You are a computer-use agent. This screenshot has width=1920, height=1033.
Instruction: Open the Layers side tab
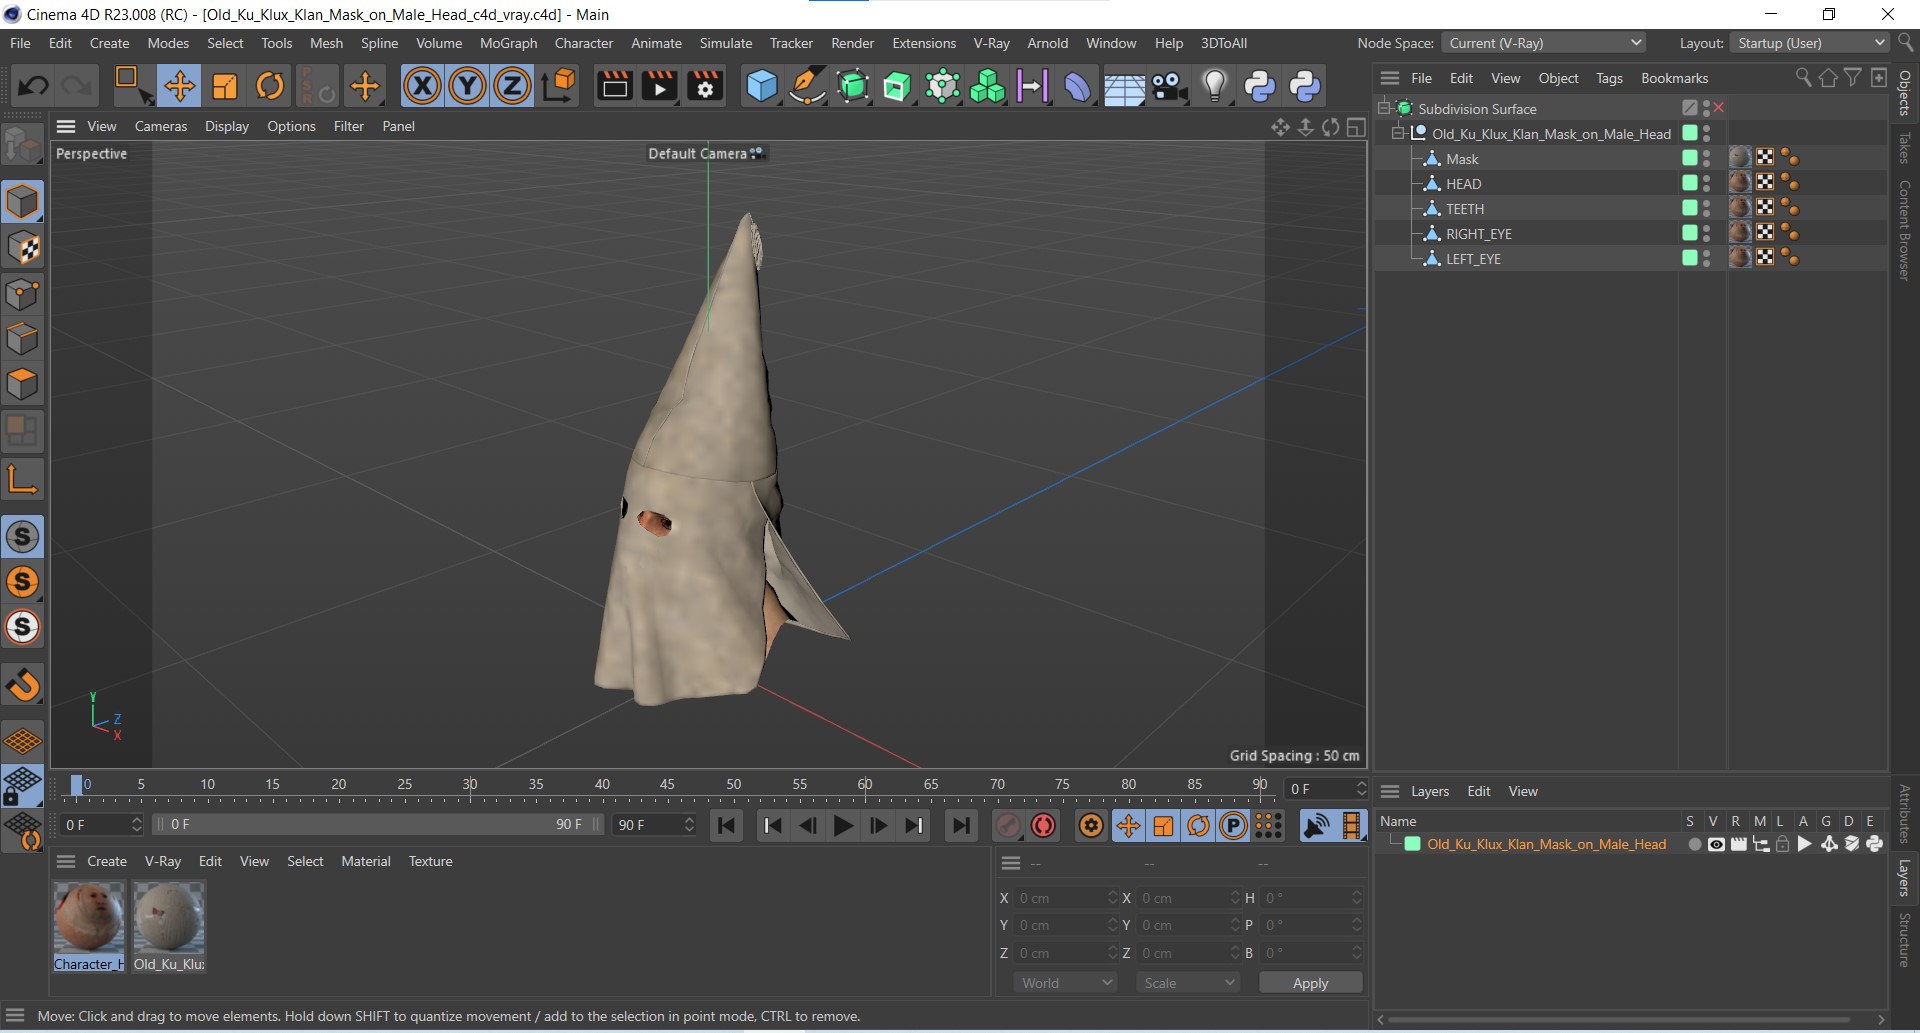1904,877
